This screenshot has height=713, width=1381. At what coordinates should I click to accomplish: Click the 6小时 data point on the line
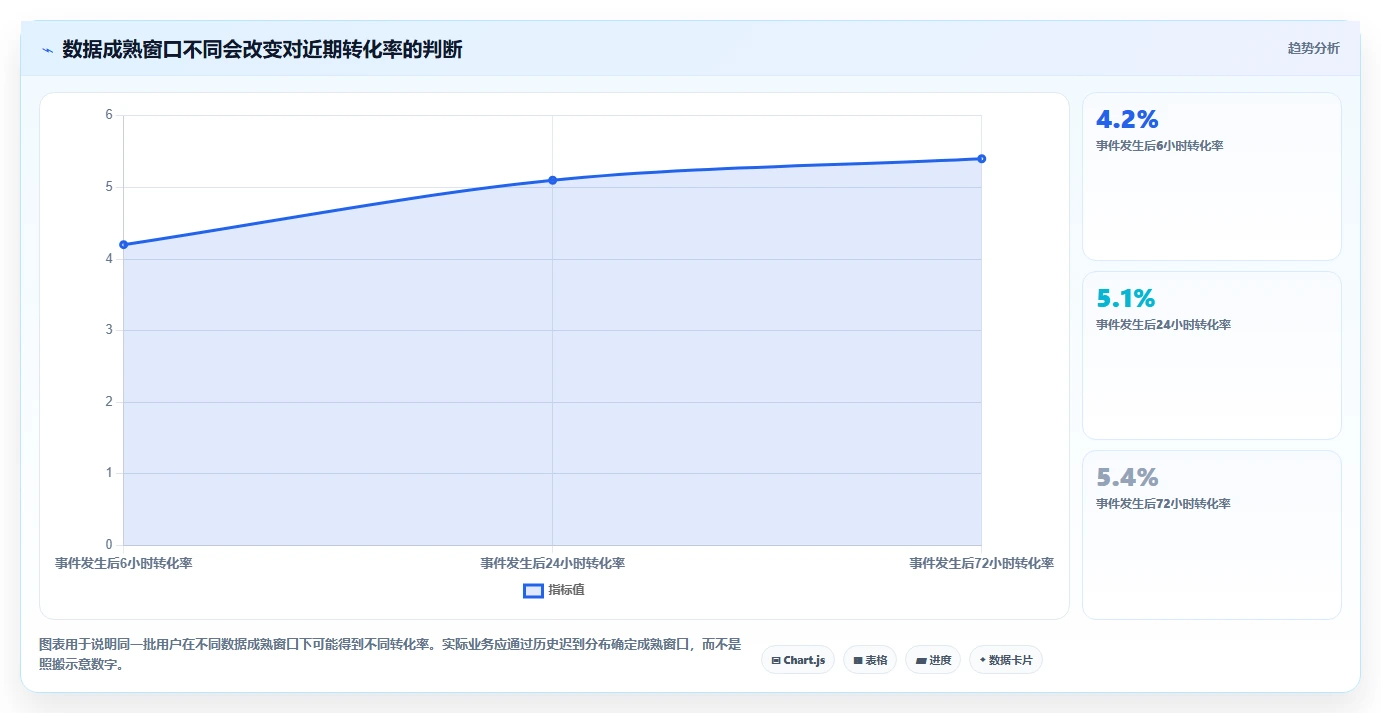pyautogui.click(x=123, y=244)
